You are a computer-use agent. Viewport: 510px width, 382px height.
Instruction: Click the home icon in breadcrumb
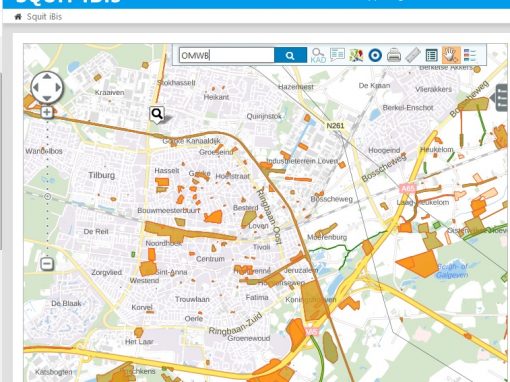[x=18, y=17]
